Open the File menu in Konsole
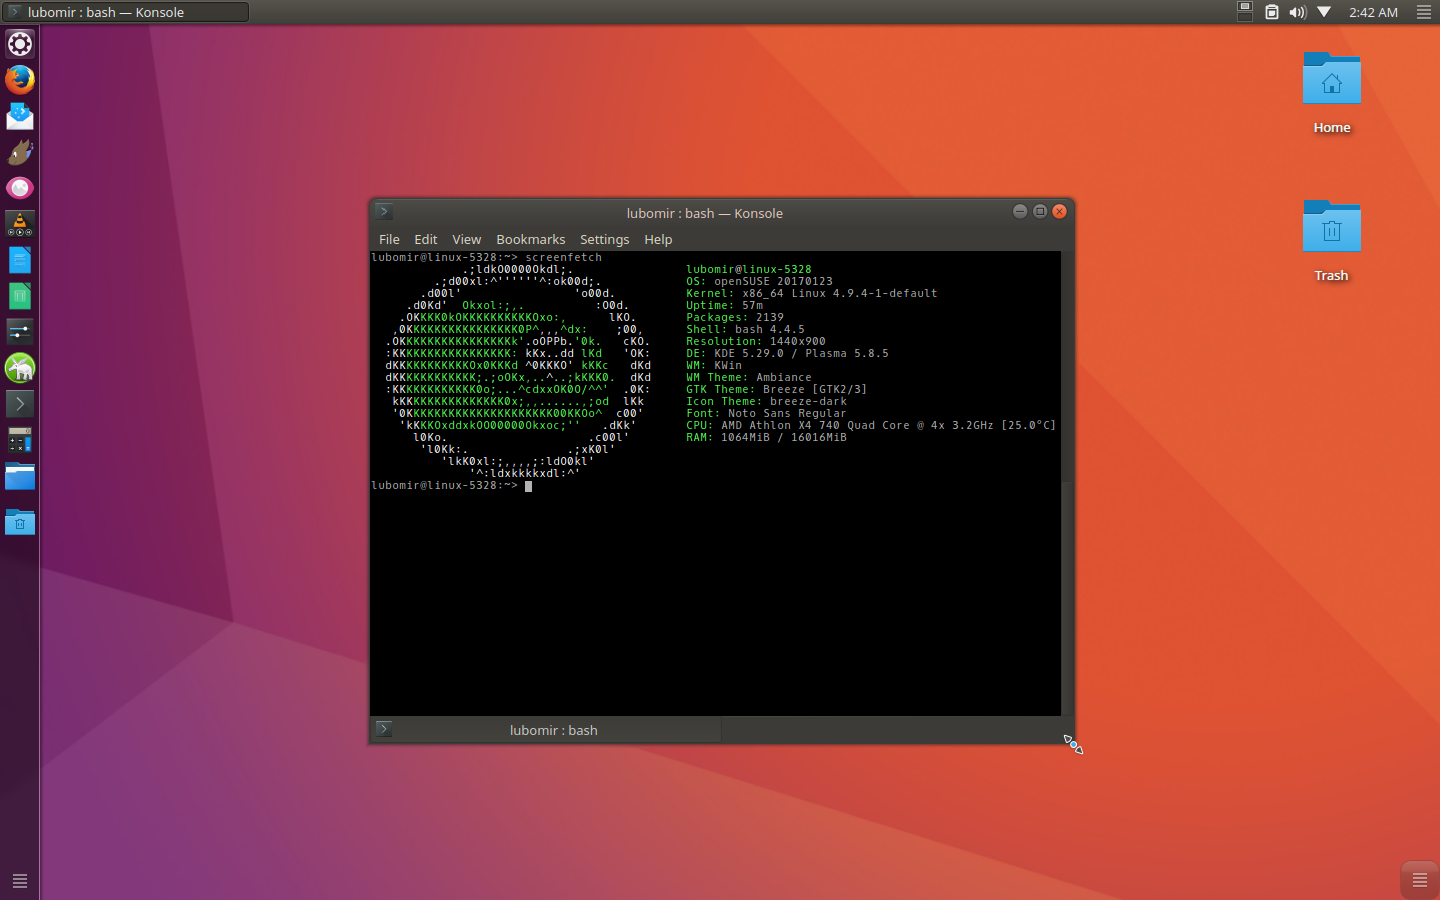 (x=389, y=240)
